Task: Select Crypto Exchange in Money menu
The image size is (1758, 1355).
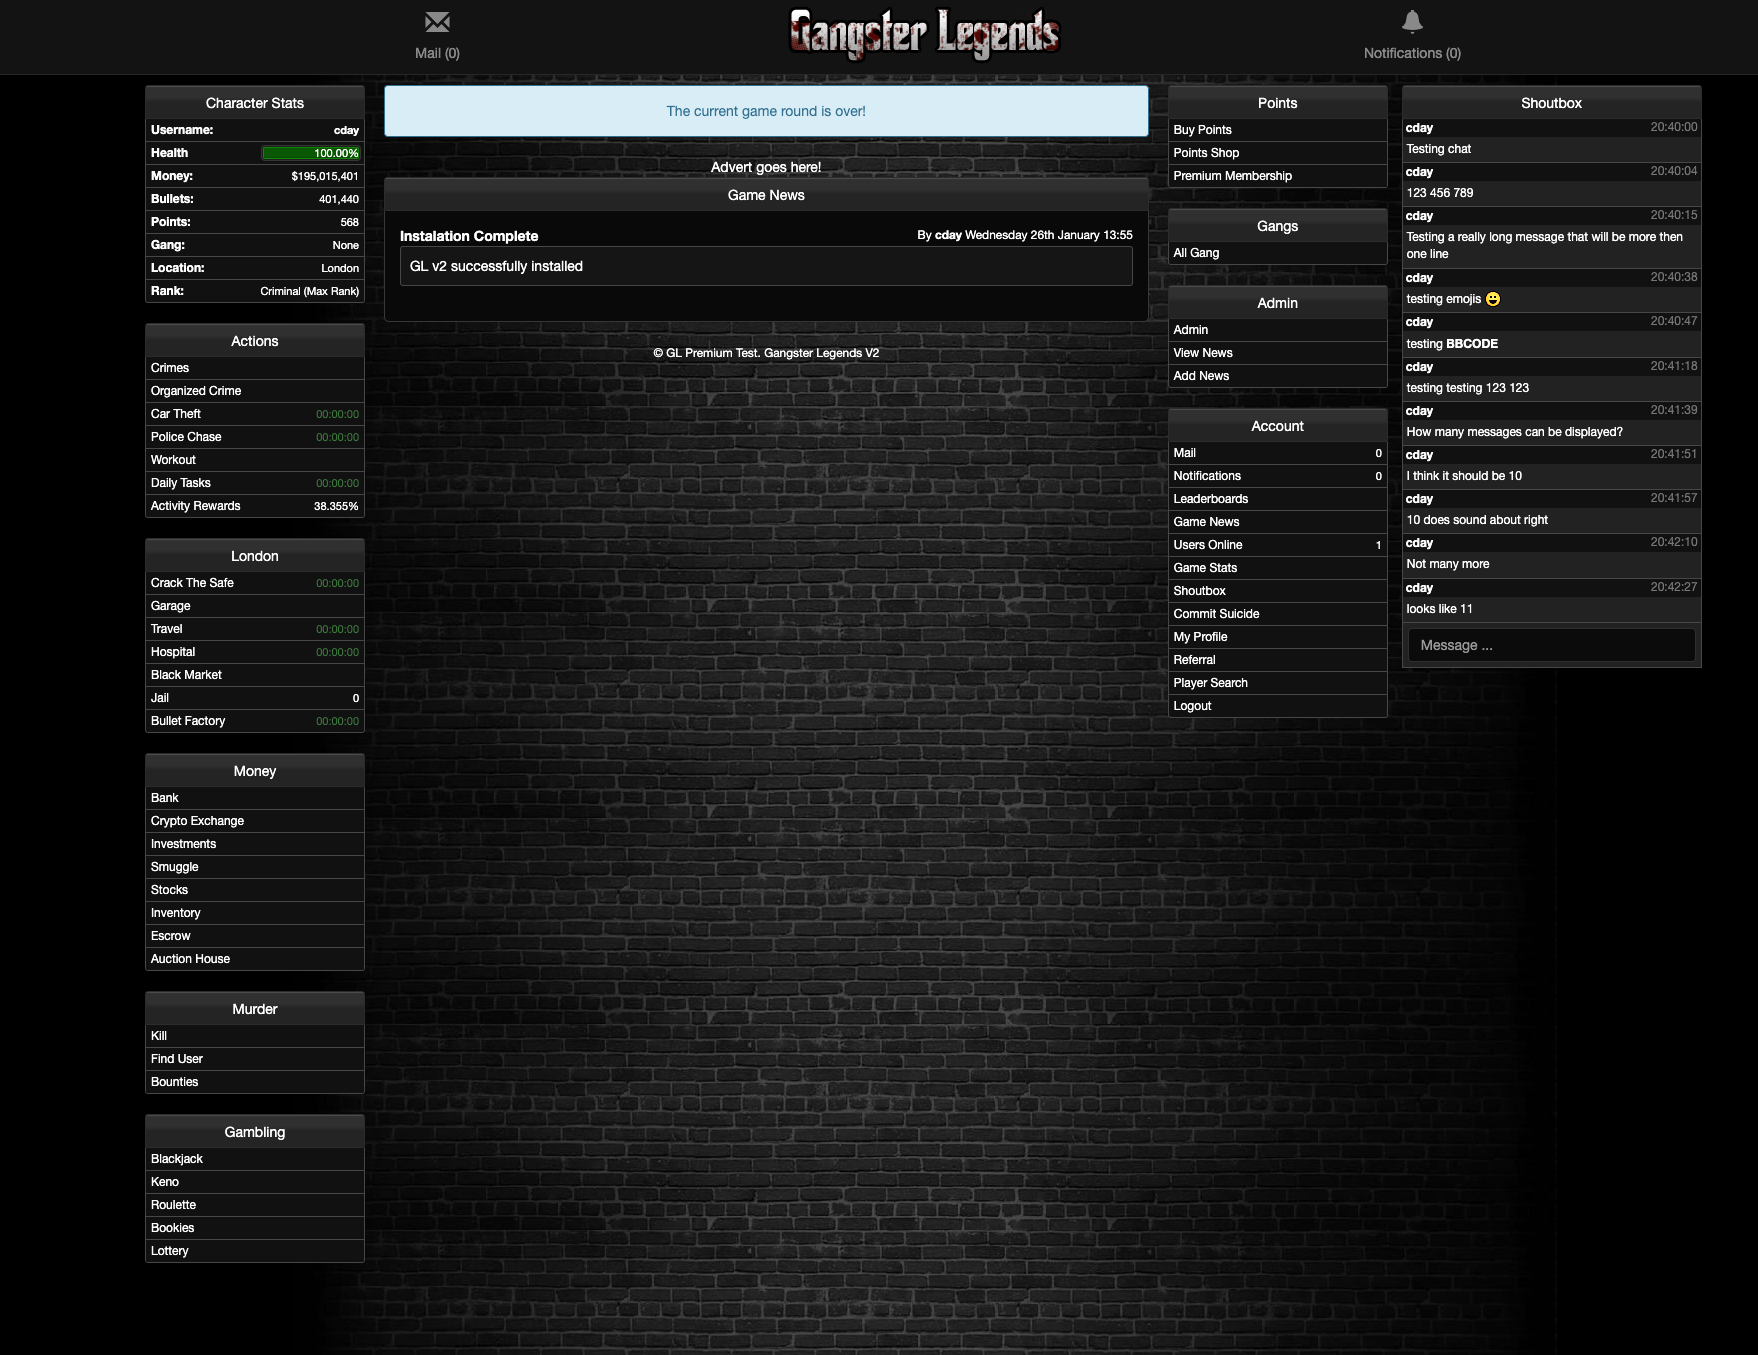Action: click(x=197, y=821)
